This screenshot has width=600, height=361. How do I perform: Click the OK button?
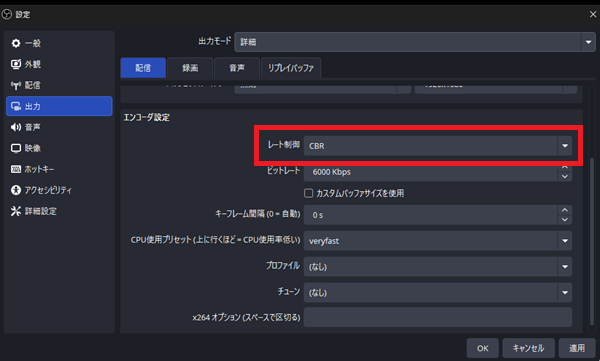(x=483, y=348)
